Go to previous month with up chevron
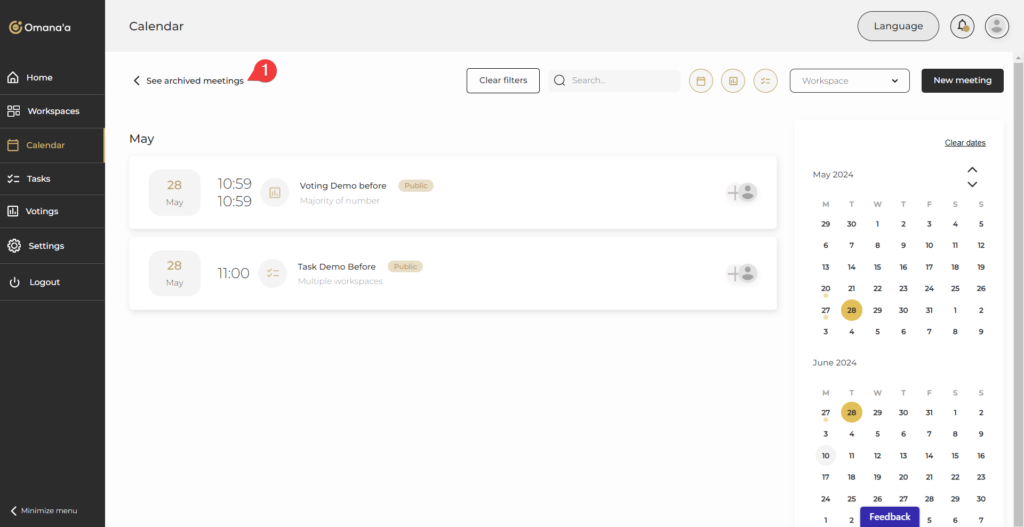1024x527 pixels. (x=972, y=169)
